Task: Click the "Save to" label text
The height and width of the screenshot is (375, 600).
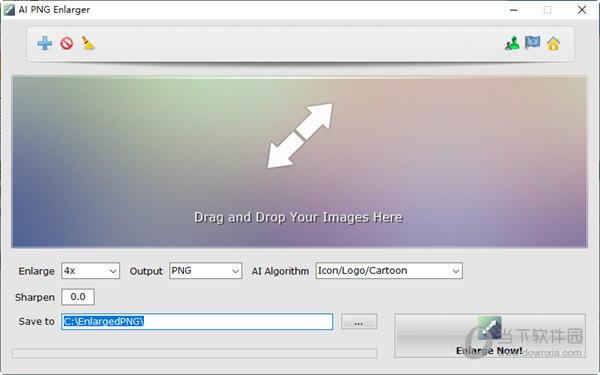Action: pyautogui.click(x=37, y=321)
